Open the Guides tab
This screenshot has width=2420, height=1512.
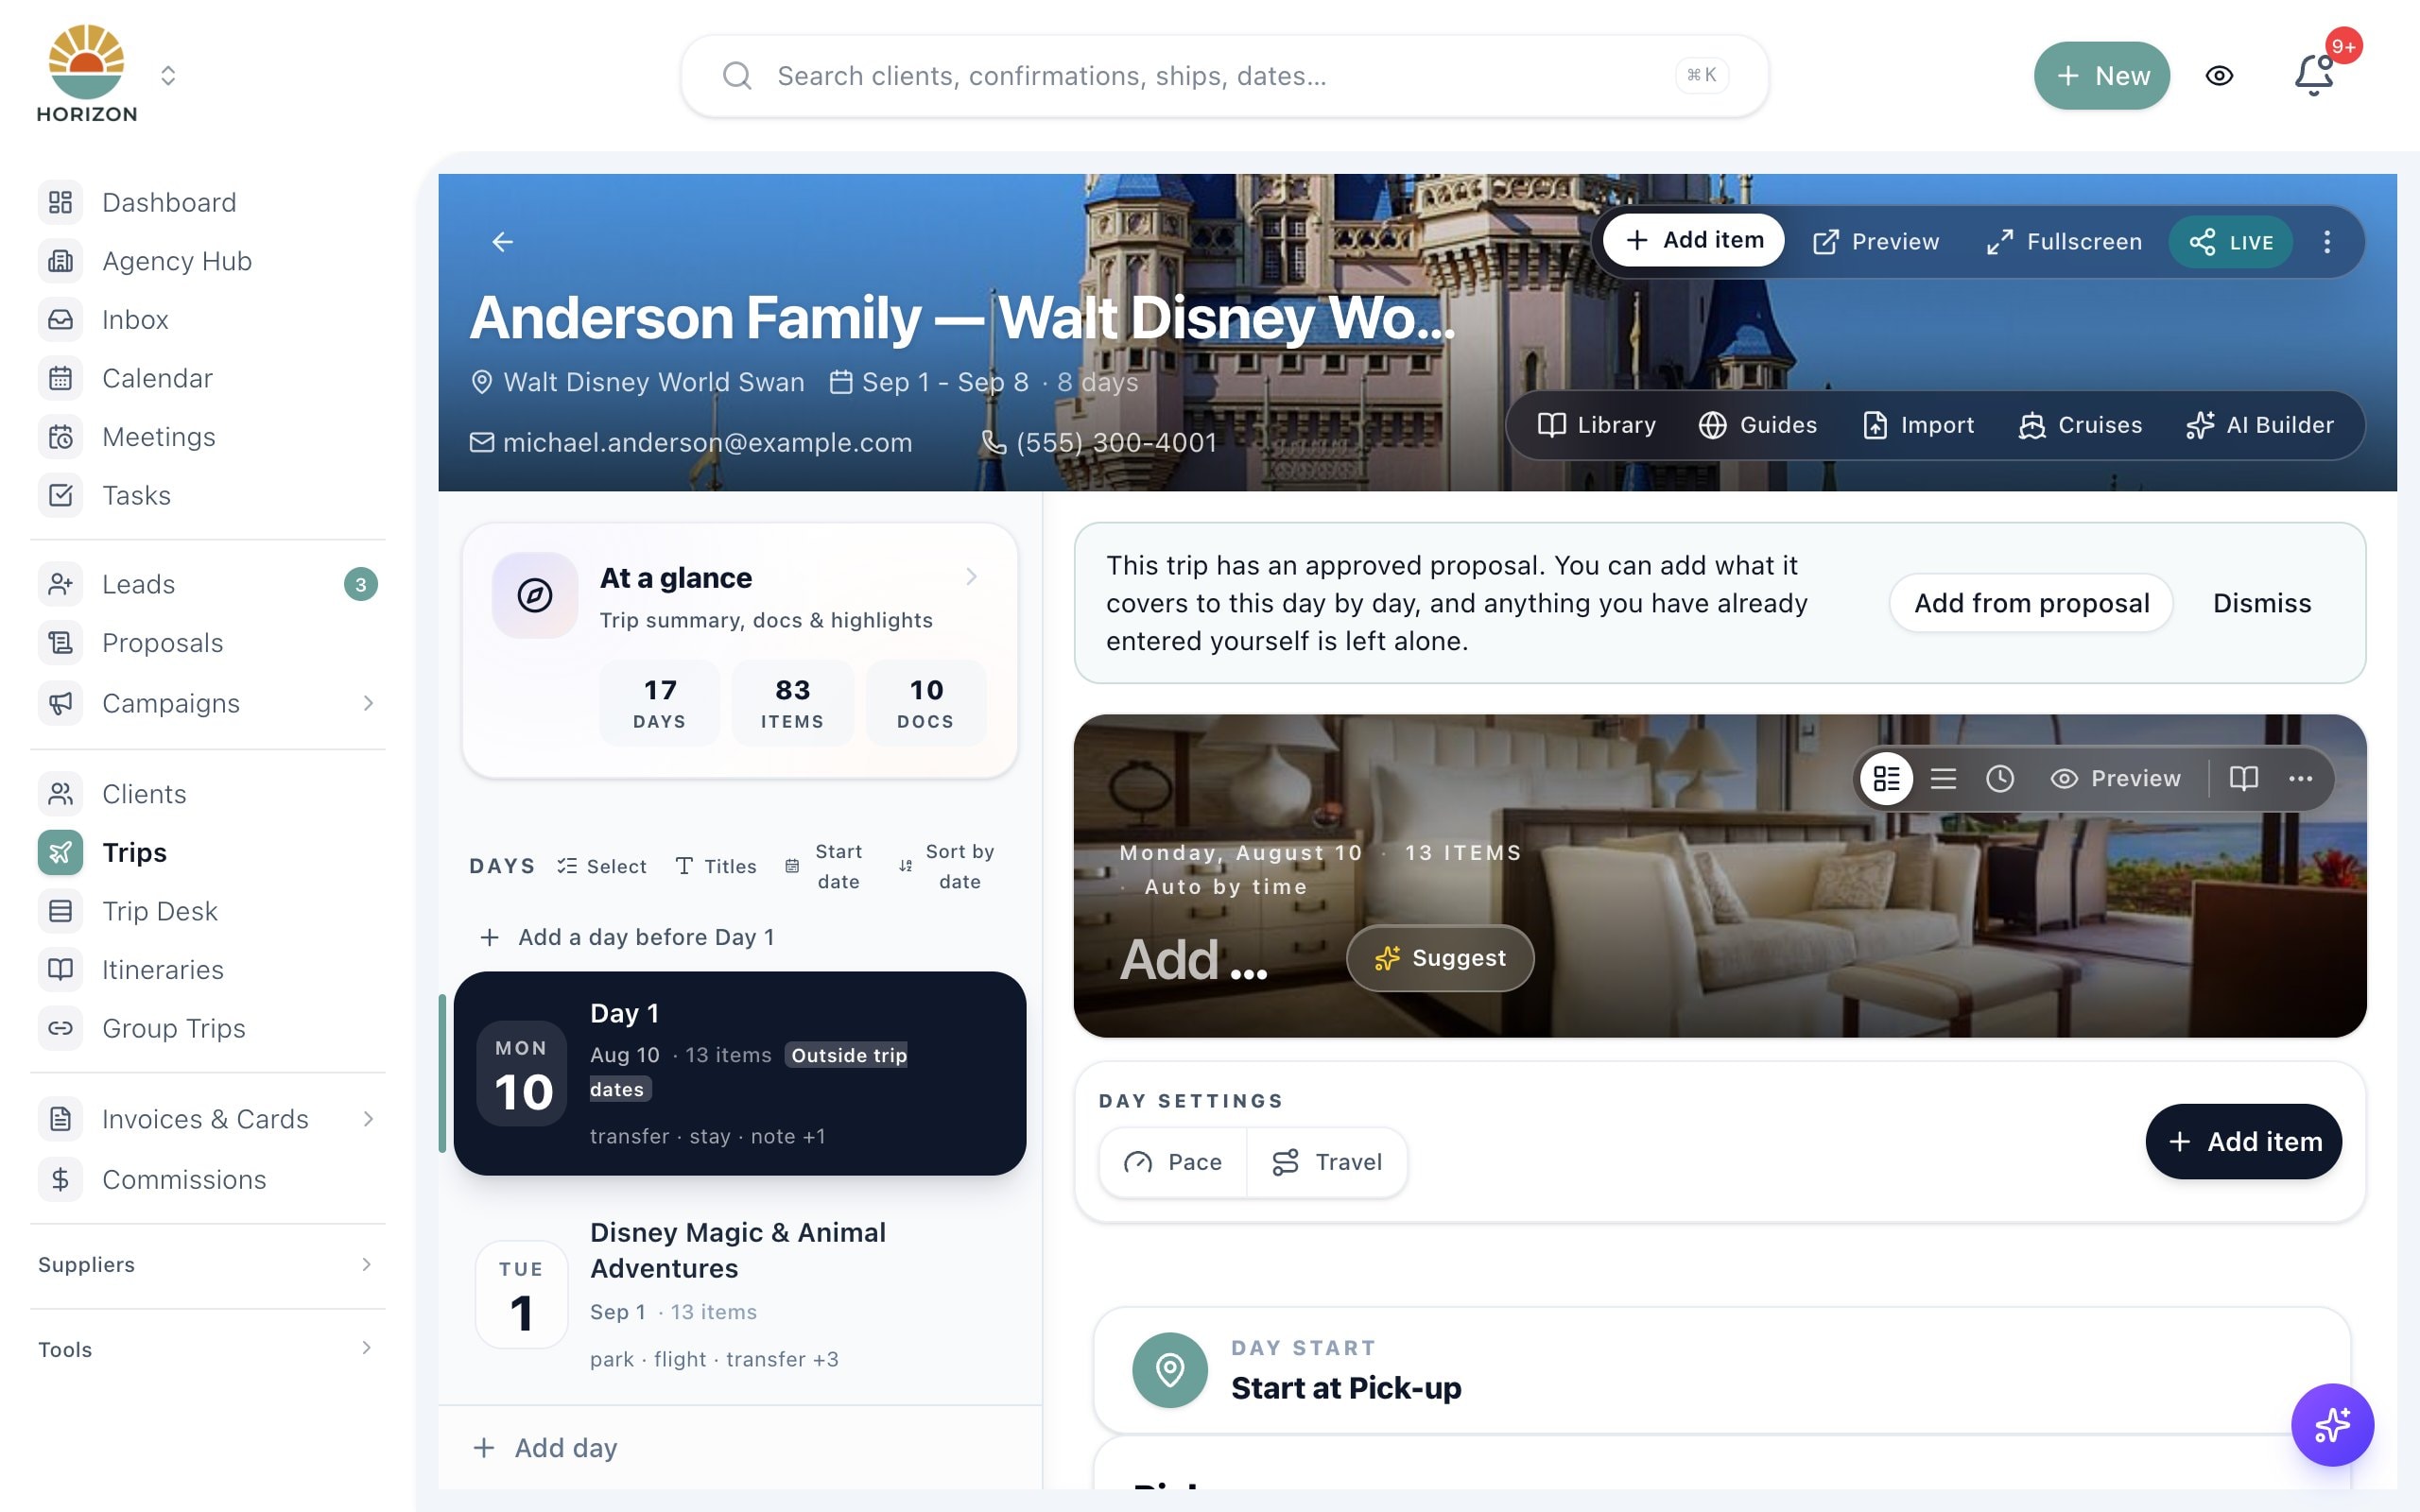pos(1758,425)
